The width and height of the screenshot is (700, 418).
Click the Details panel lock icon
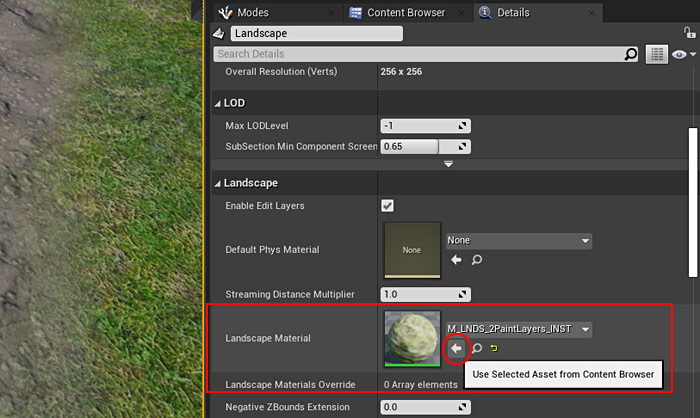click(689, 33)
